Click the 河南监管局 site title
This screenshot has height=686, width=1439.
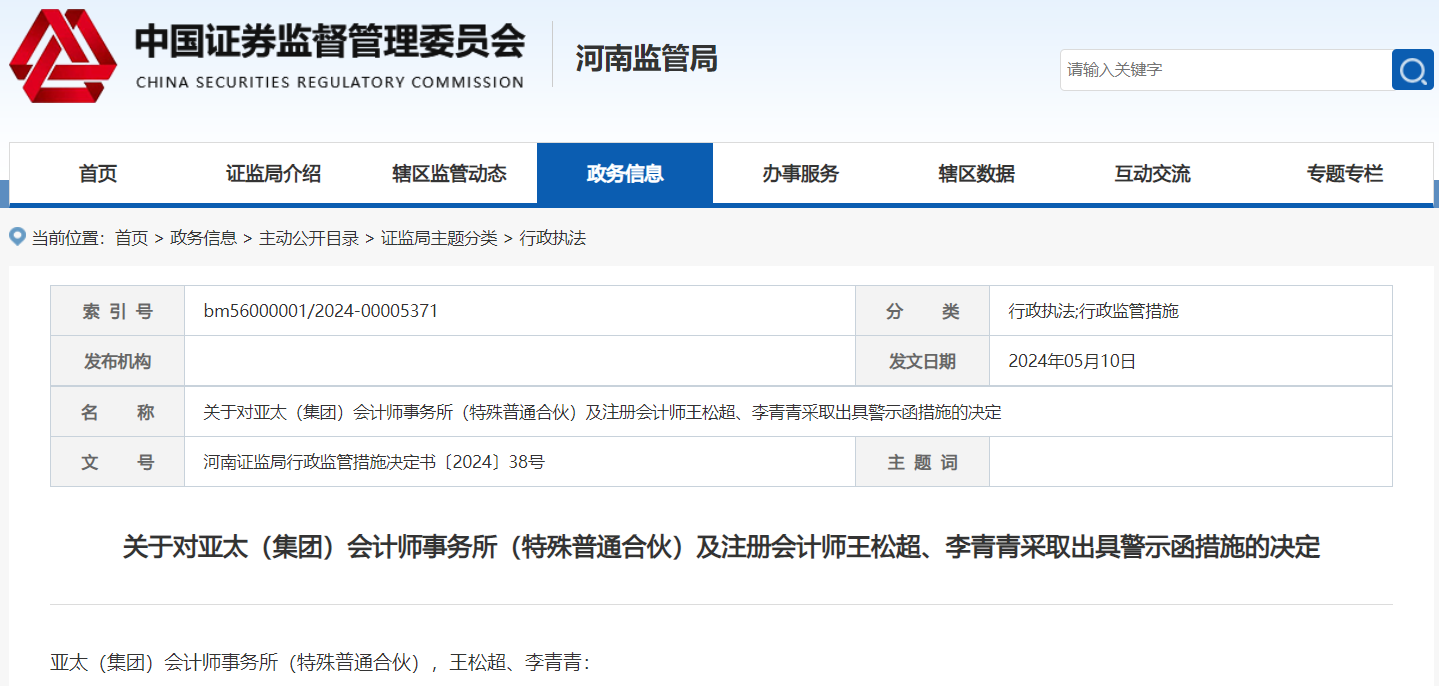pos(645,60)
